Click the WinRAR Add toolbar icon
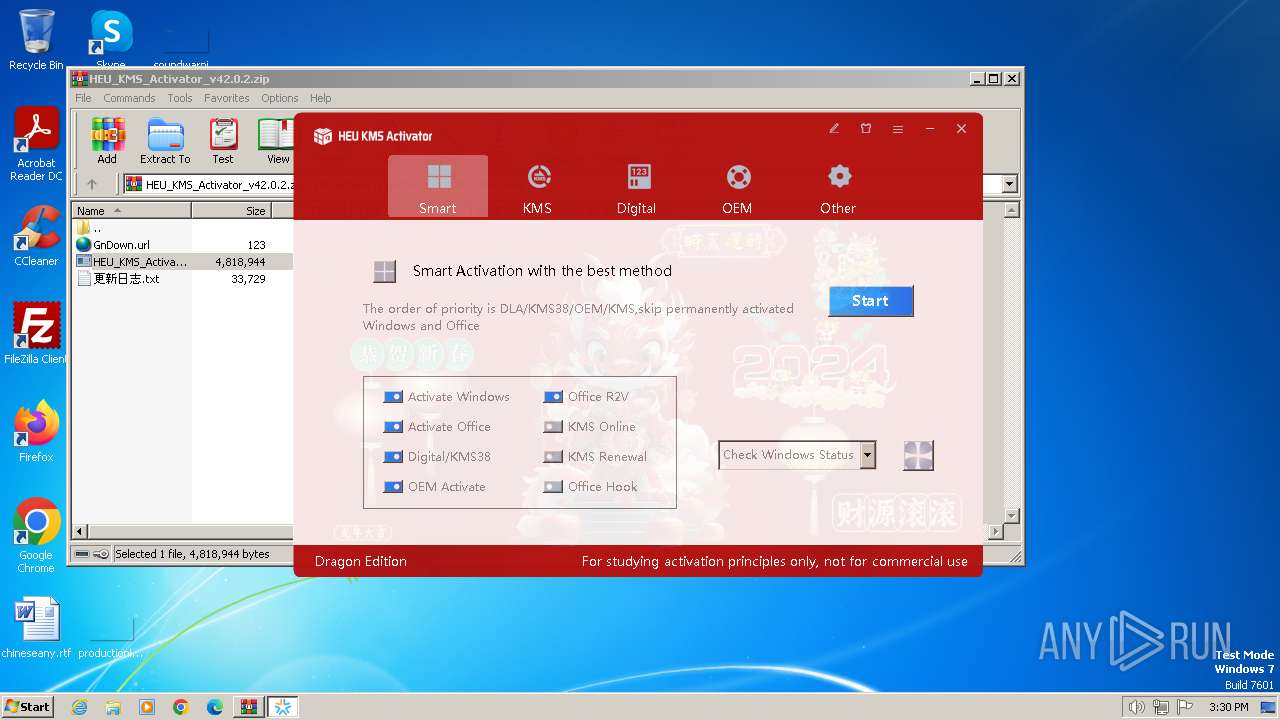This screenshot has height=720, width=1280. tap(107, 141)
